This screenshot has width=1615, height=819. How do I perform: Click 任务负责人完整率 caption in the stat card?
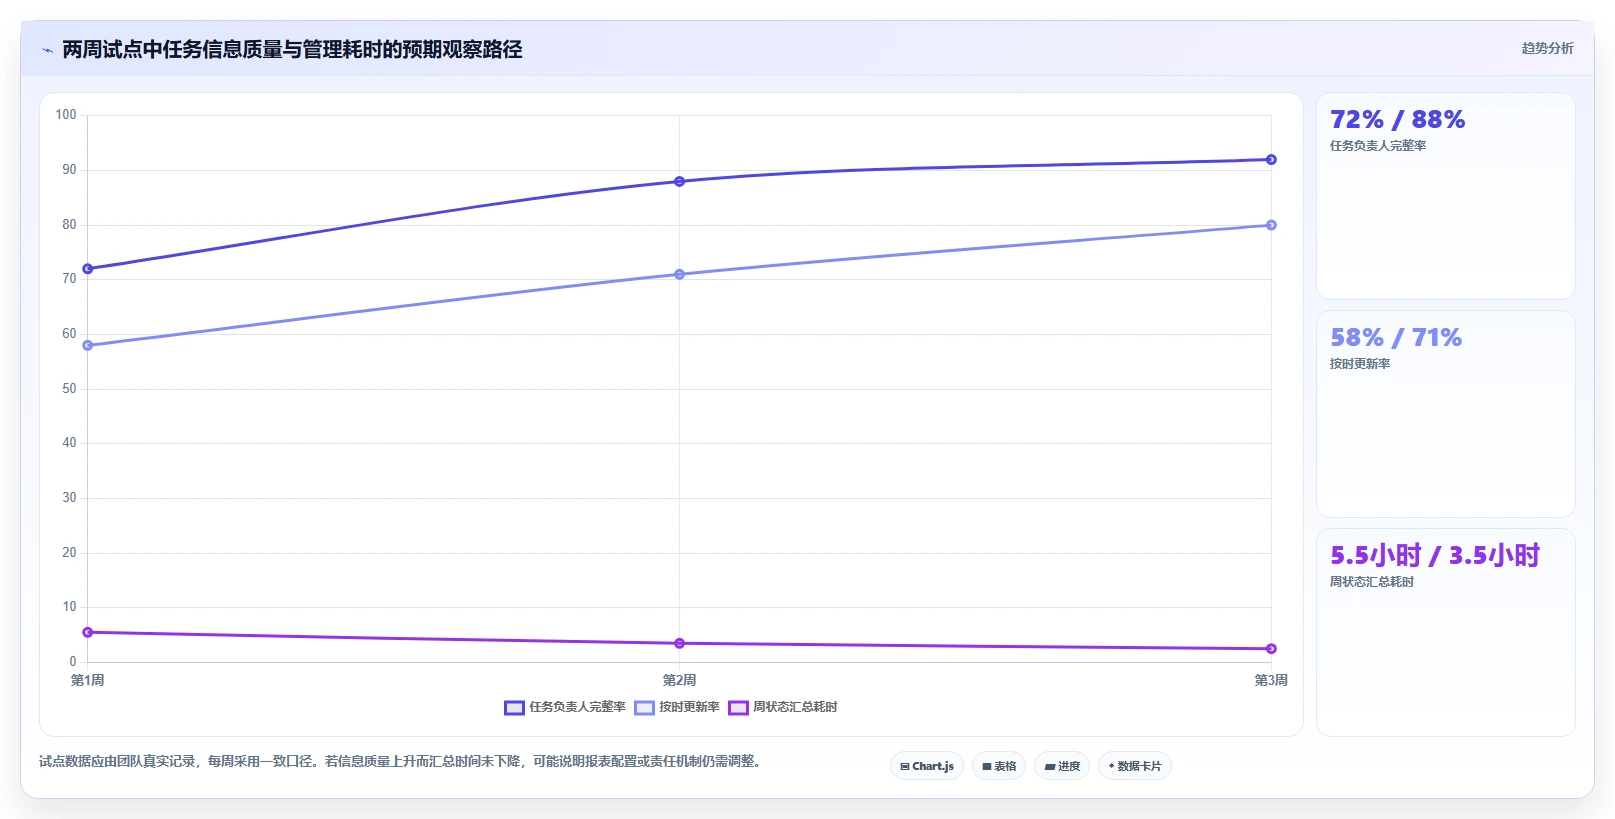click(x=1378, y=146)
